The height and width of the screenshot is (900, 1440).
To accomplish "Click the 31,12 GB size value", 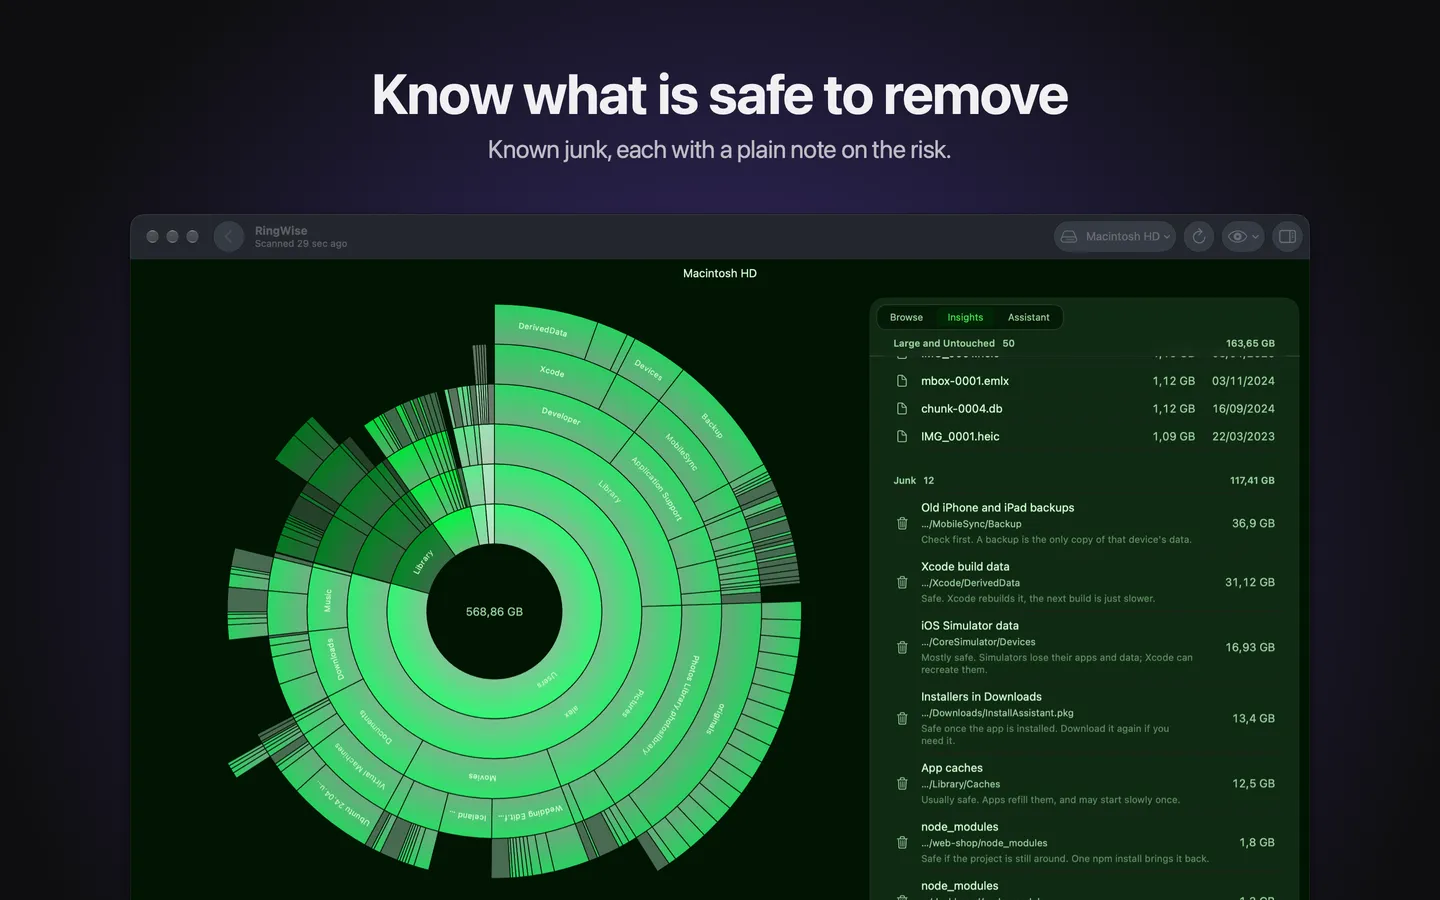I will tap(1250, 582).
